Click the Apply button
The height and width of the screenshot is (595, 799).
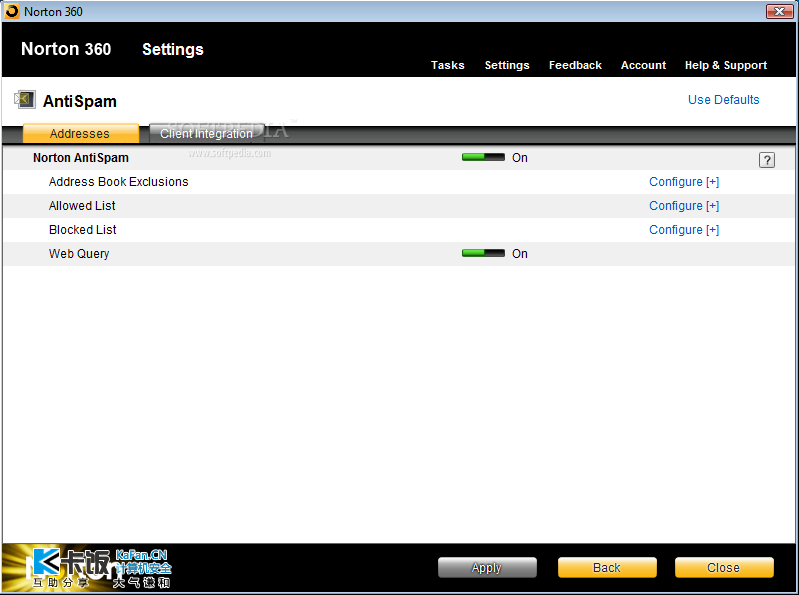pyautogui.click(x=487, y=567)
